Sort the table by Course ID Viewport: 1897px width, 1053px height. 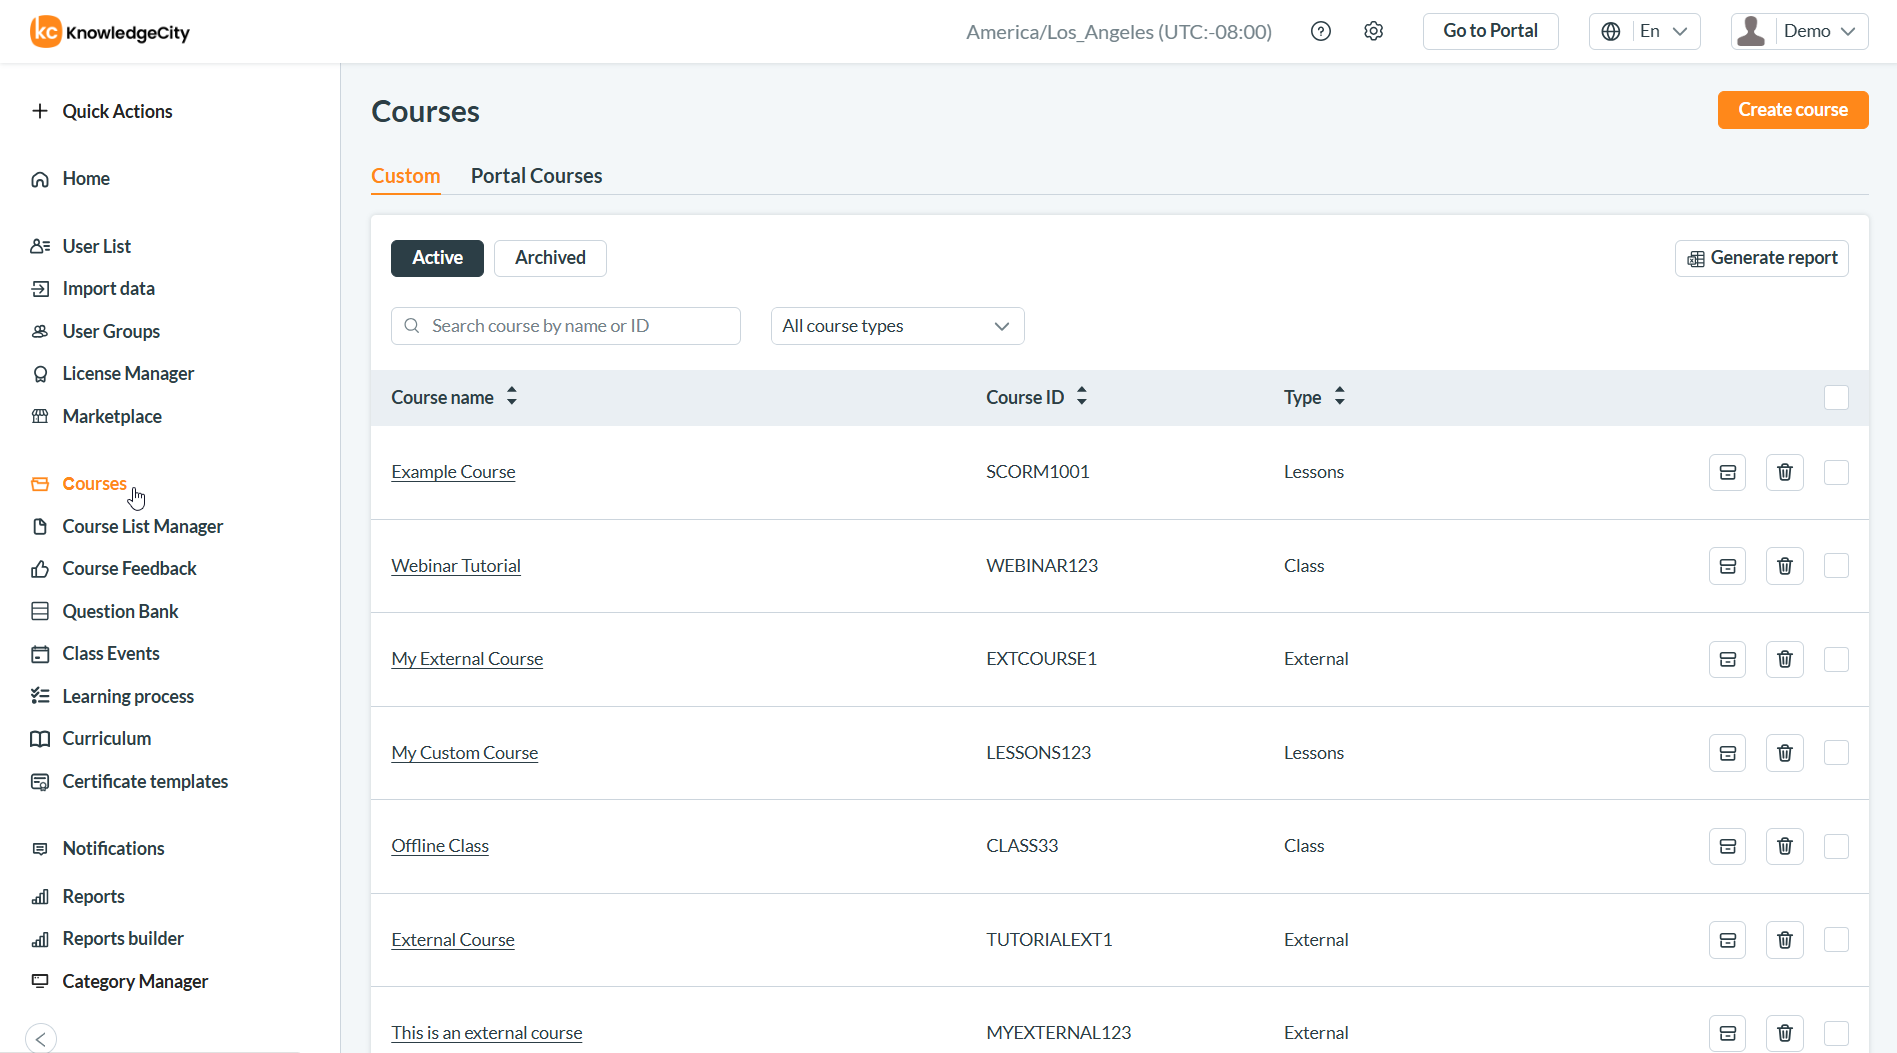1081,397
